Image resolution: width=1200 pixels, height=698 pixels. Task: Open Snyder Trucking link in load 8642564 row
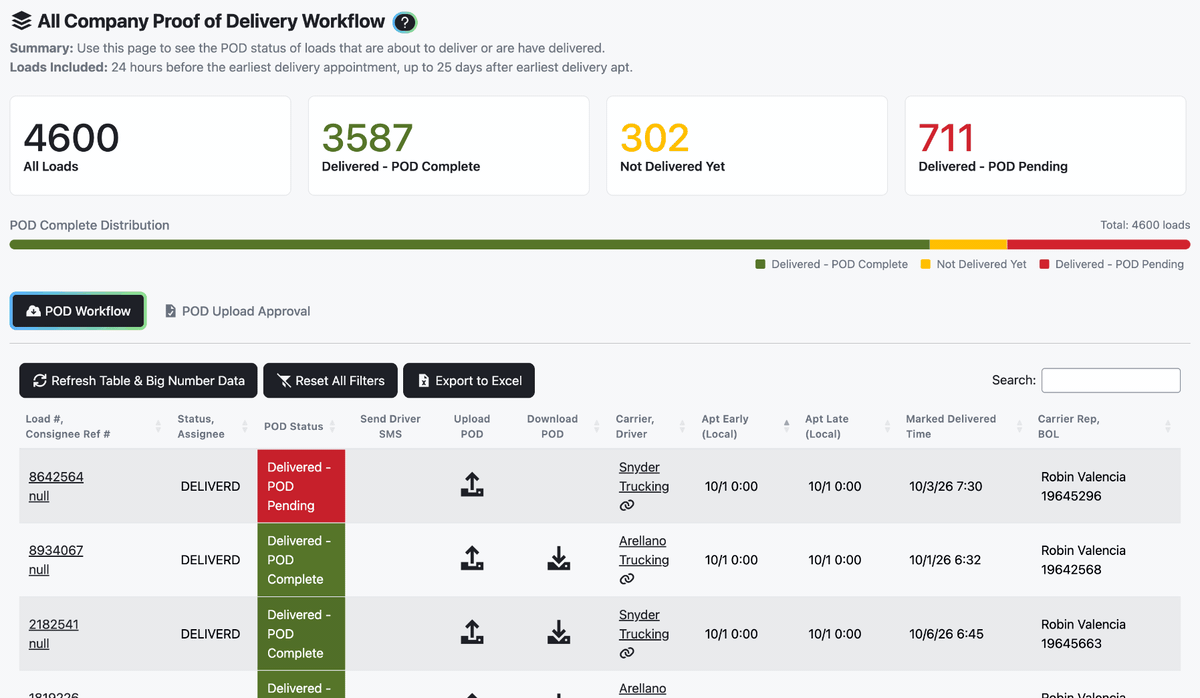pyautogui.click(x=644, y=477)
